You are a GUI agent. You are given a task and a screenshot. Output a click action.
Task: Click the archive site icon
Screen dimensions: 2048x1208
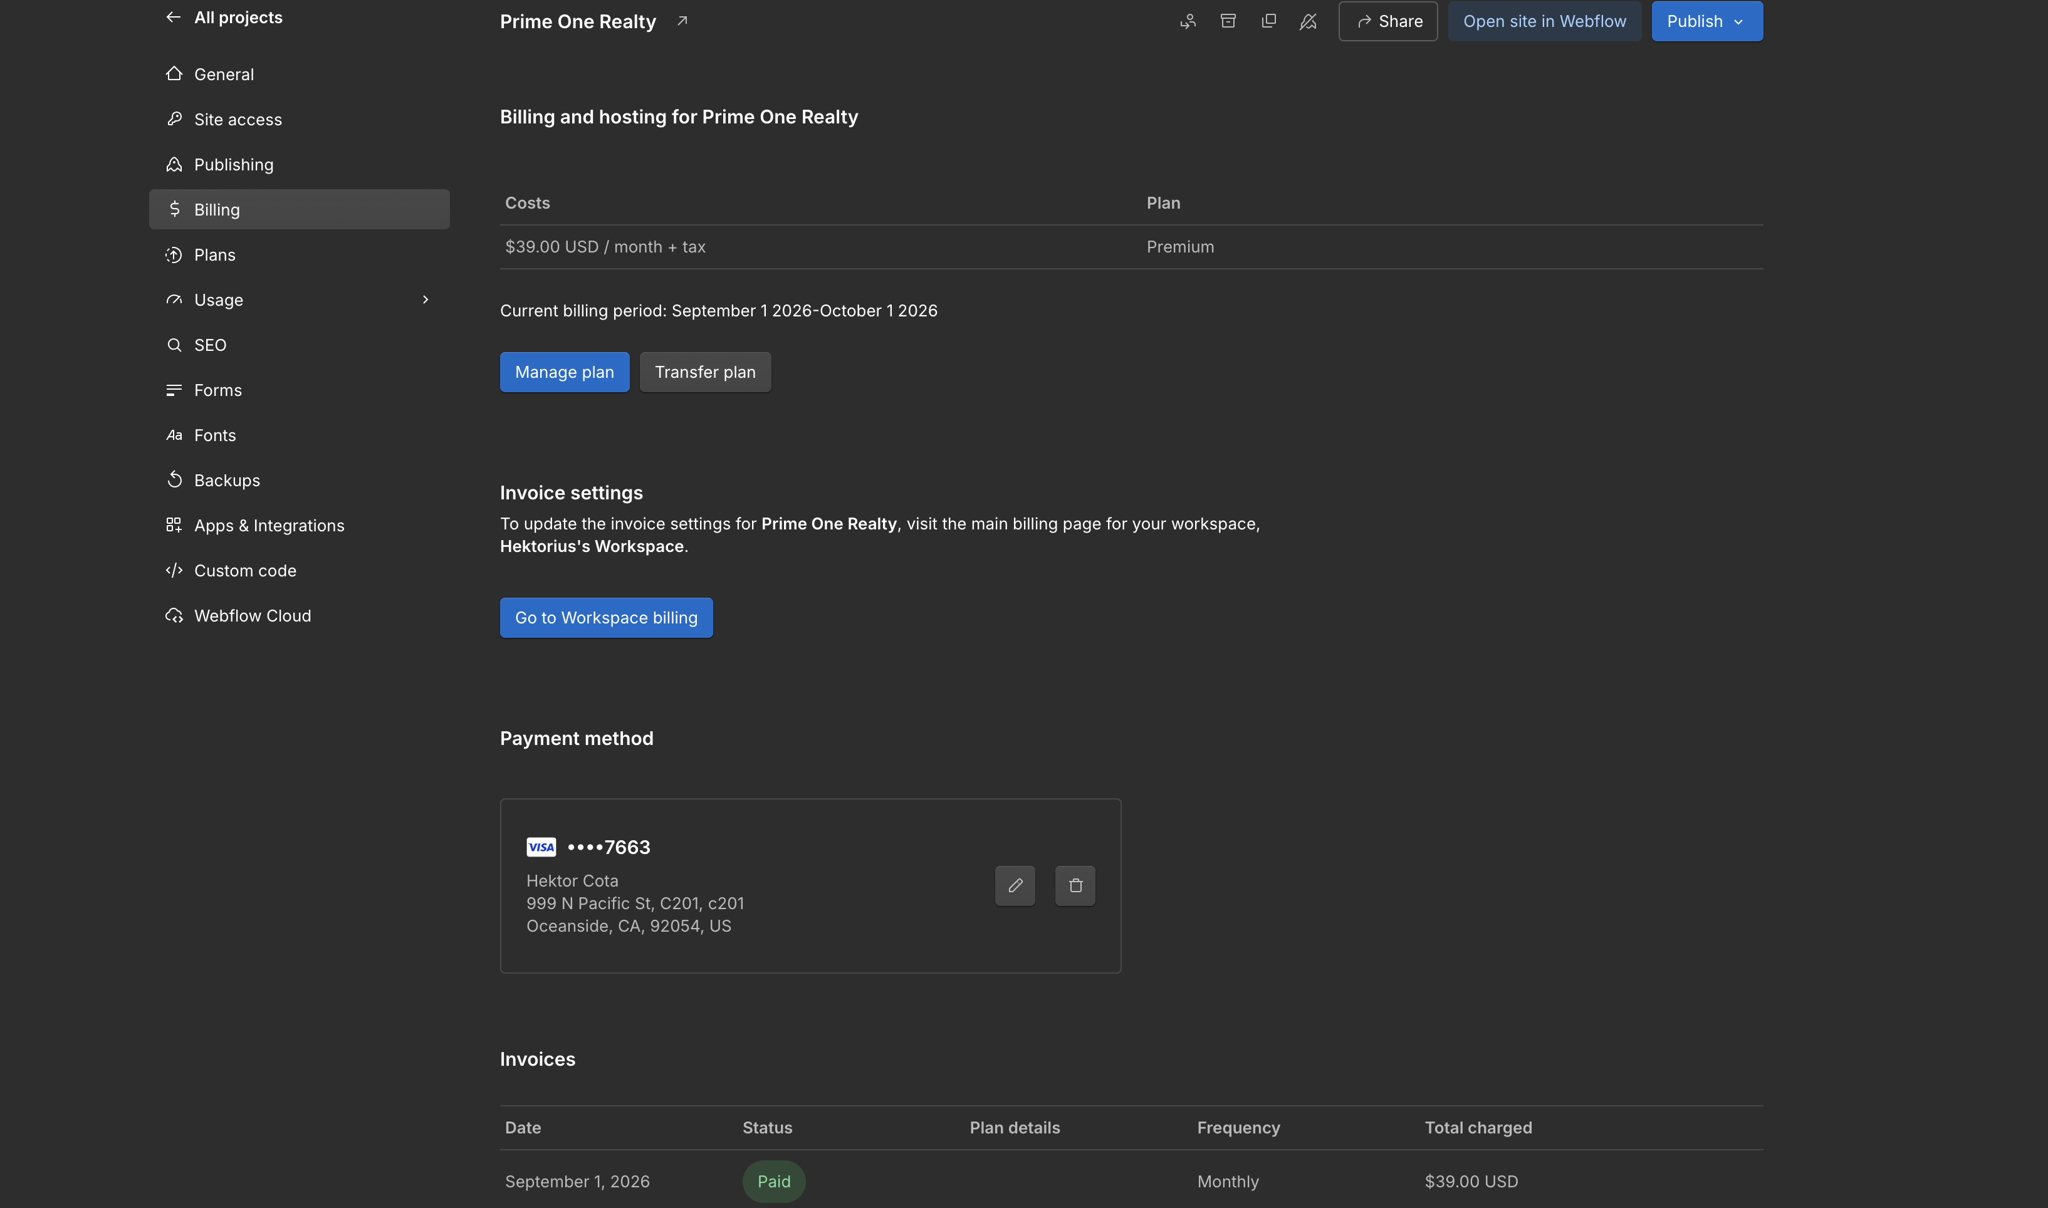(x=1228, y=21)
